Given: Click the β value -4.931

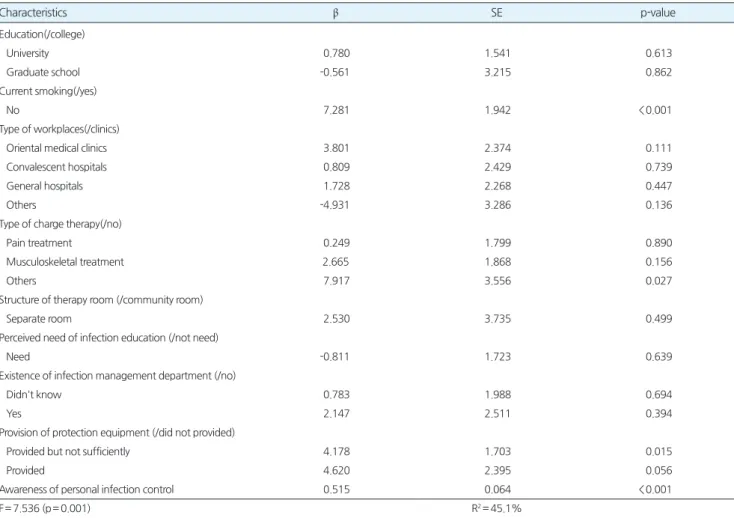Looking at the screenshot, I should point(335,205).
